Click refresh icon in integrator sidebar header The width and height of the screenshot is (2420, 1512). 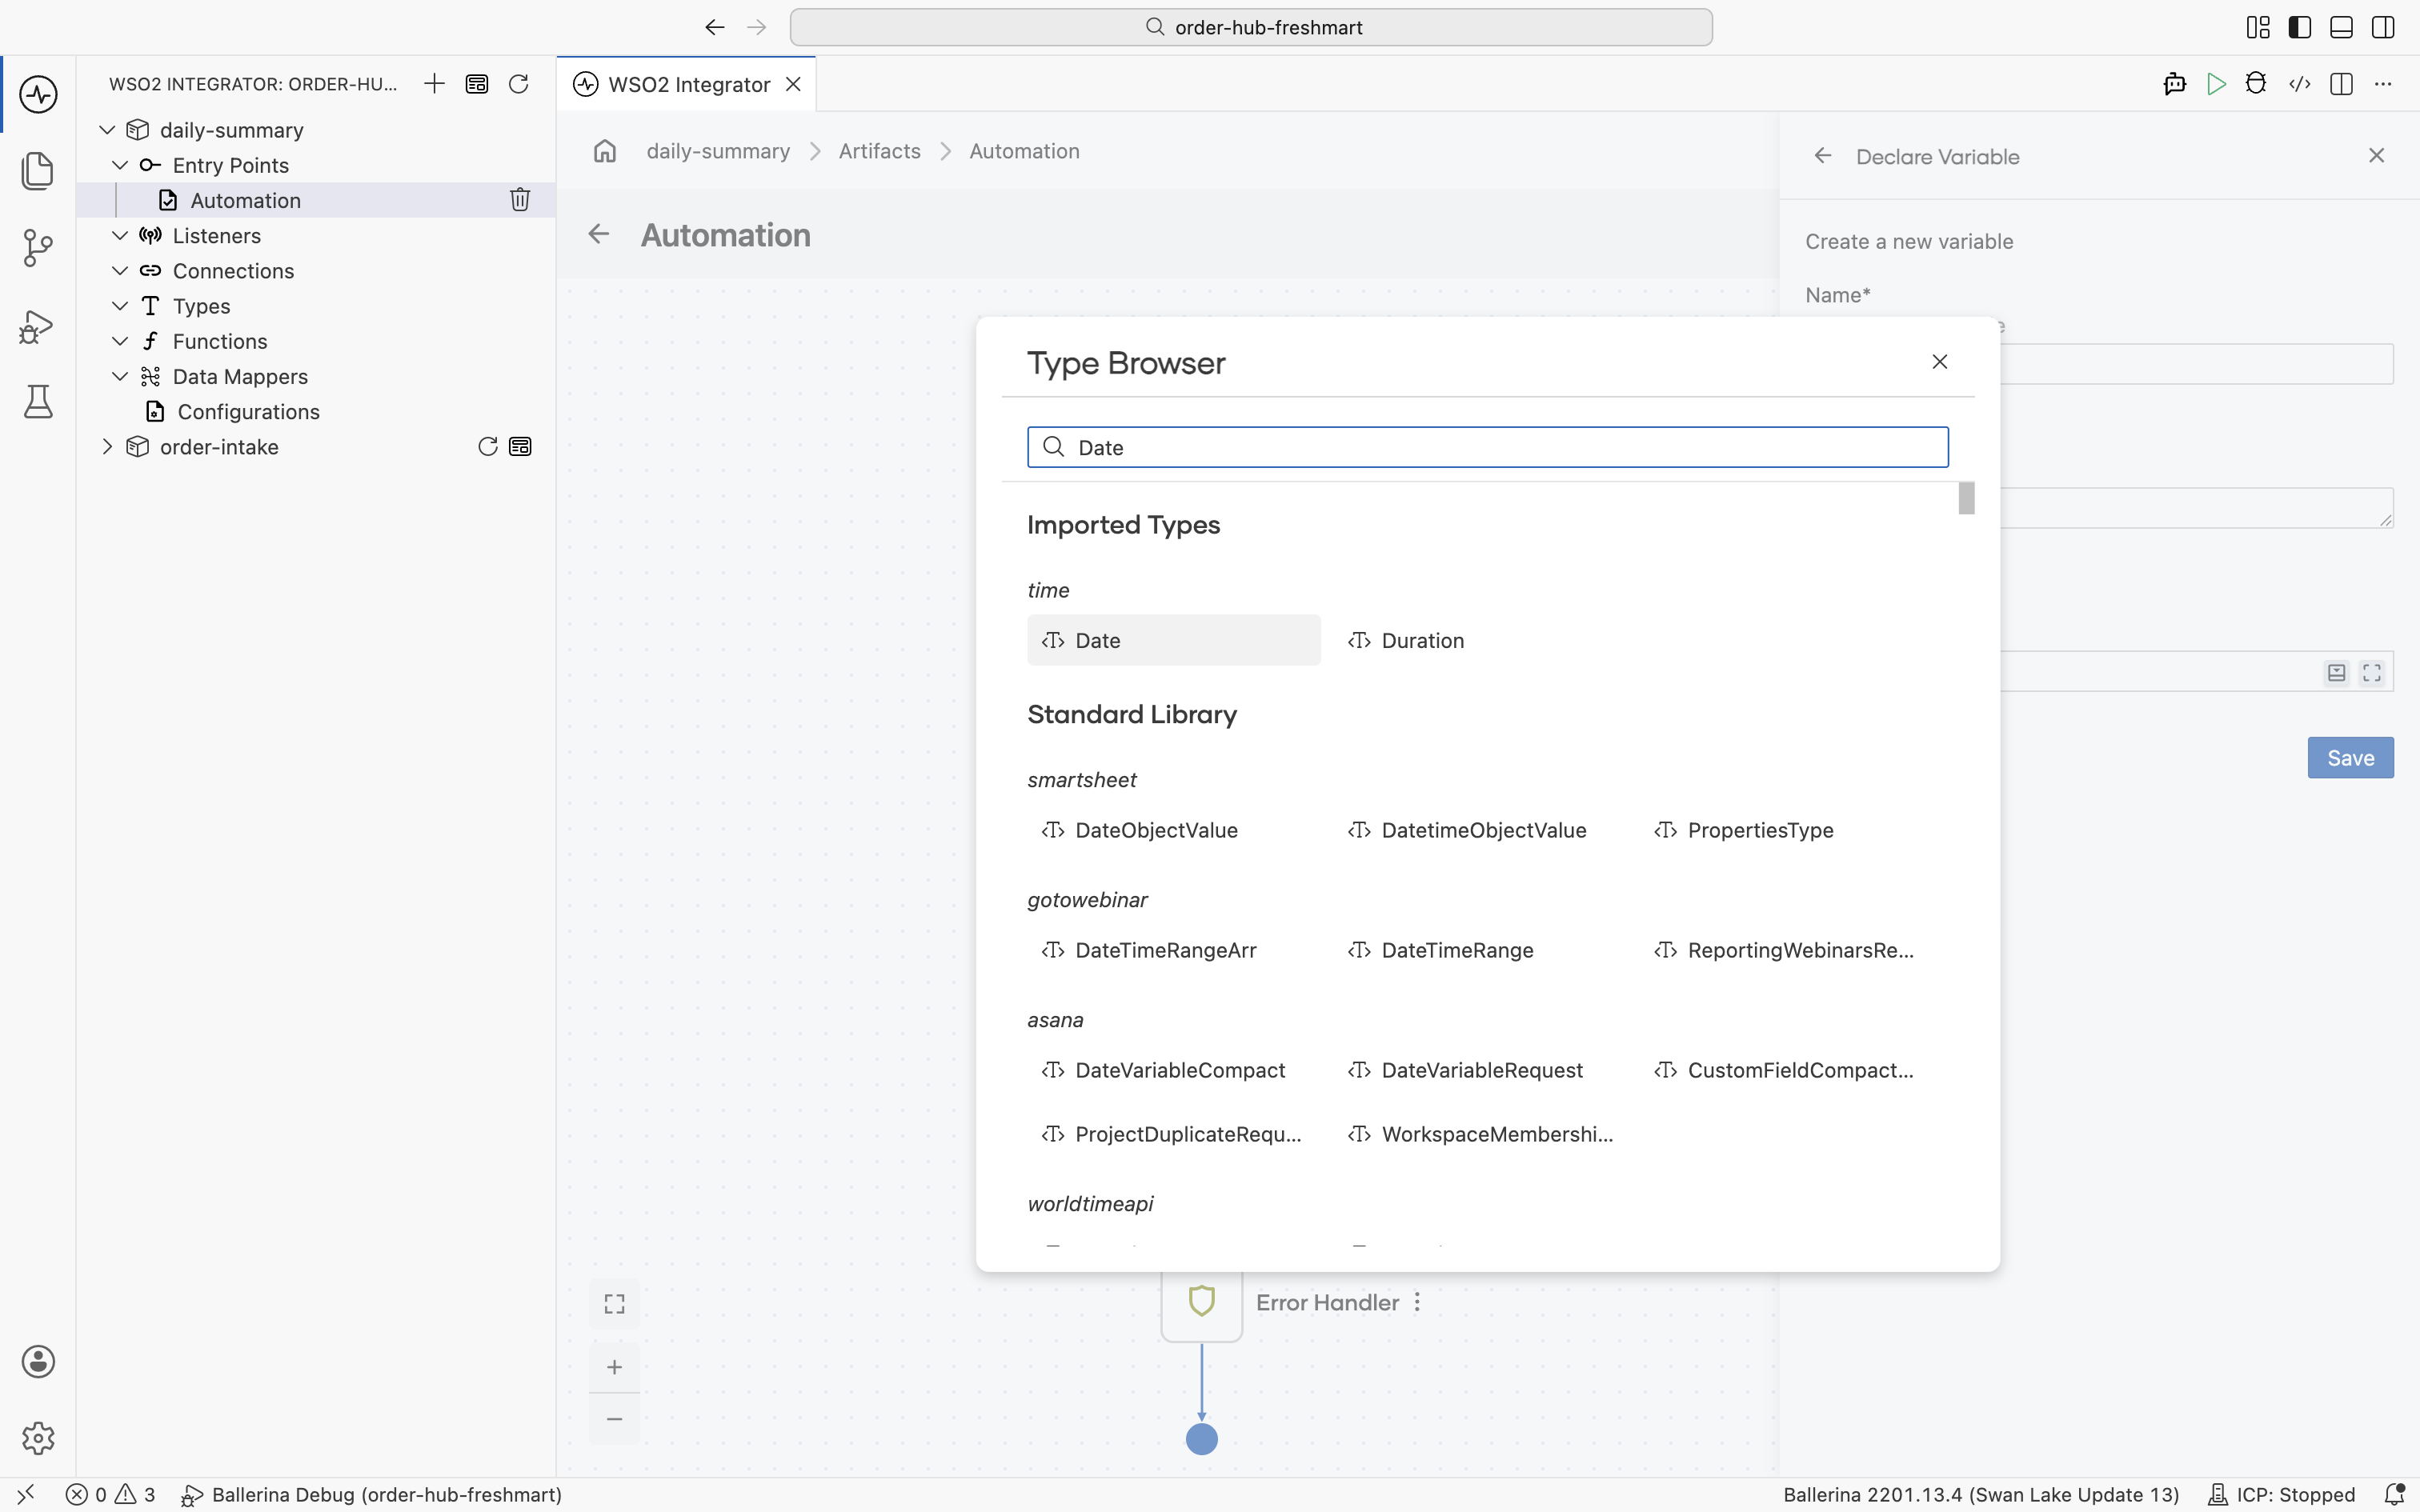point(518,84)
